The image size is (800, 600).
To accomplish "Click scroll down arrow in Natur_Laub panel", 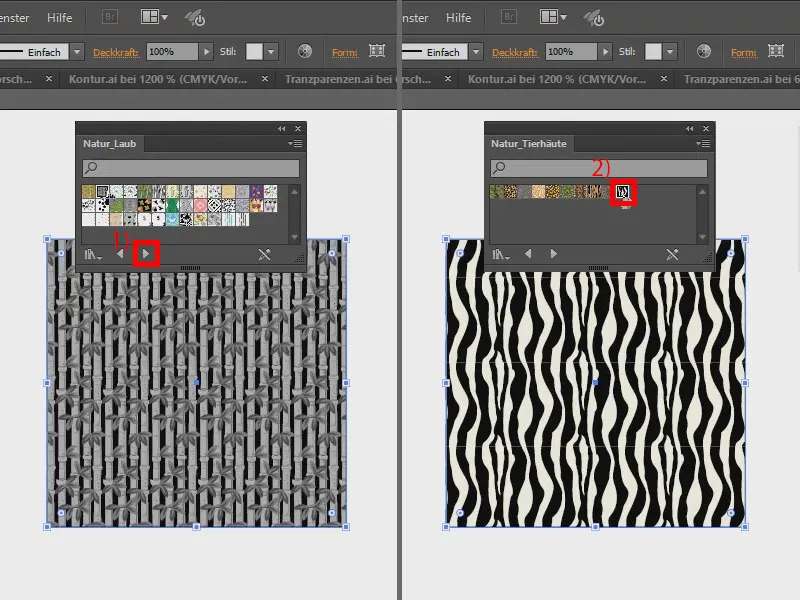I will click(x=294, y=237).
